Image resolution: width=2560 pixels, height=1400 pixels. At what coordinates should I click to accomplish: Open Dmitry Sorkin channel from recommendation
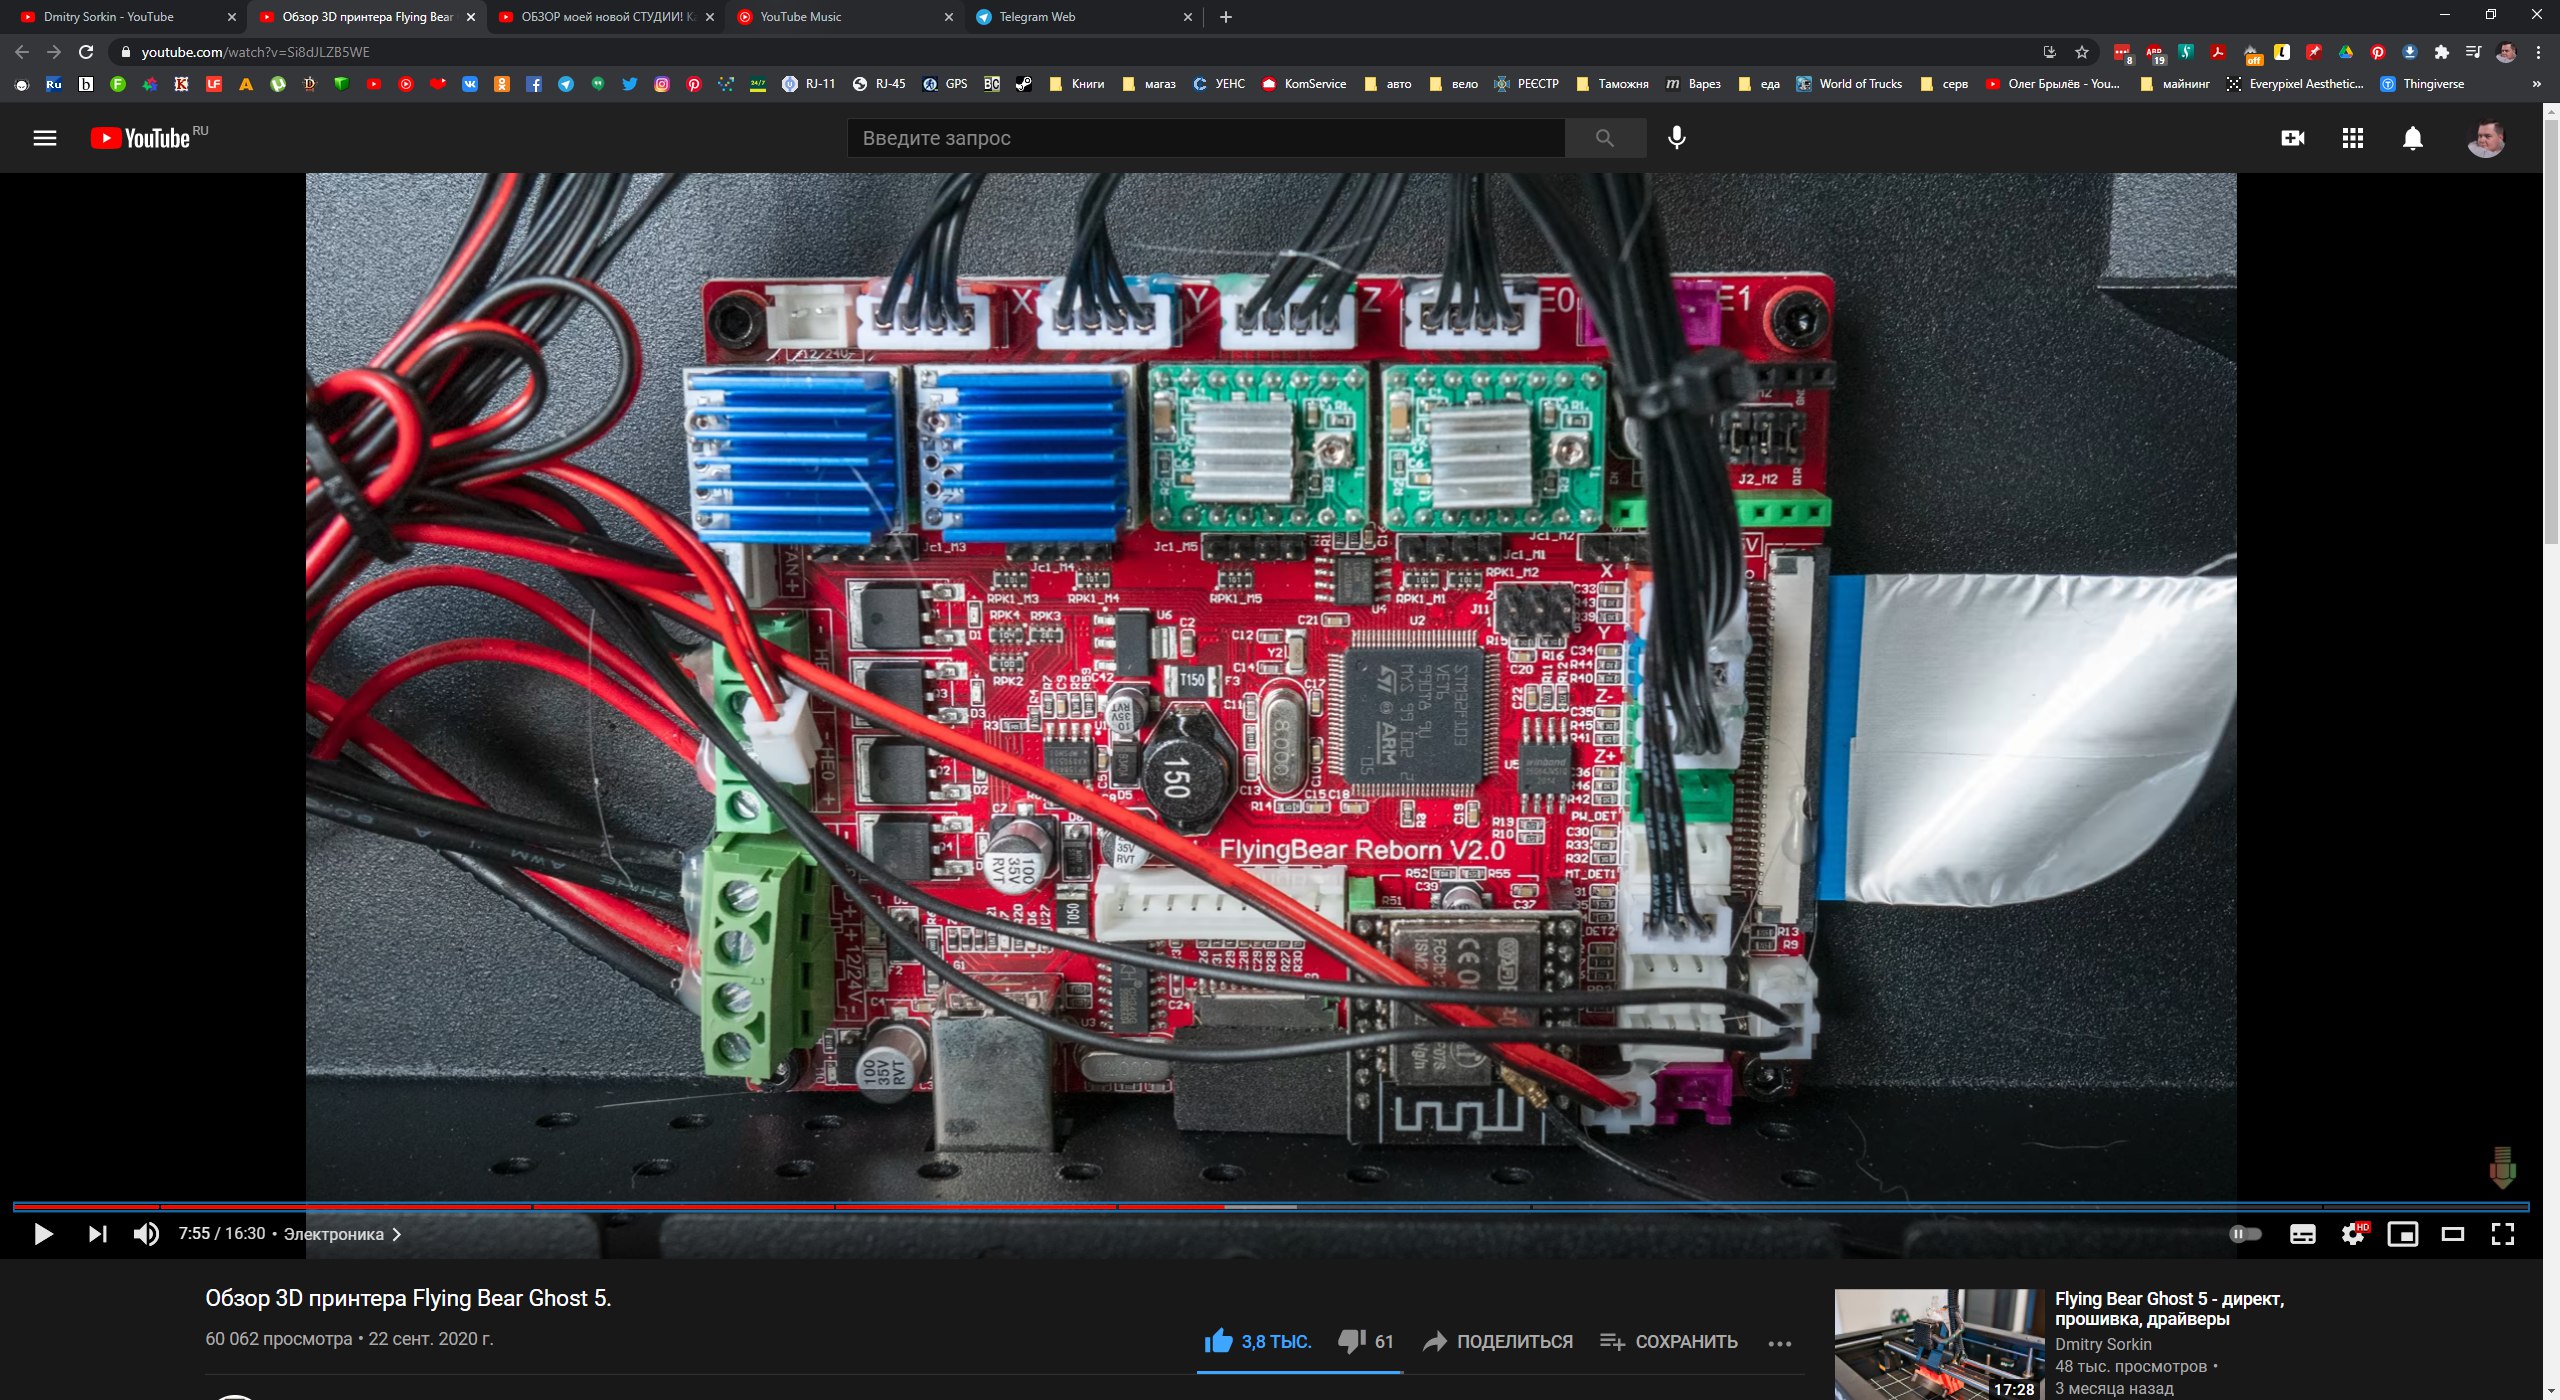point(2103,1344)
